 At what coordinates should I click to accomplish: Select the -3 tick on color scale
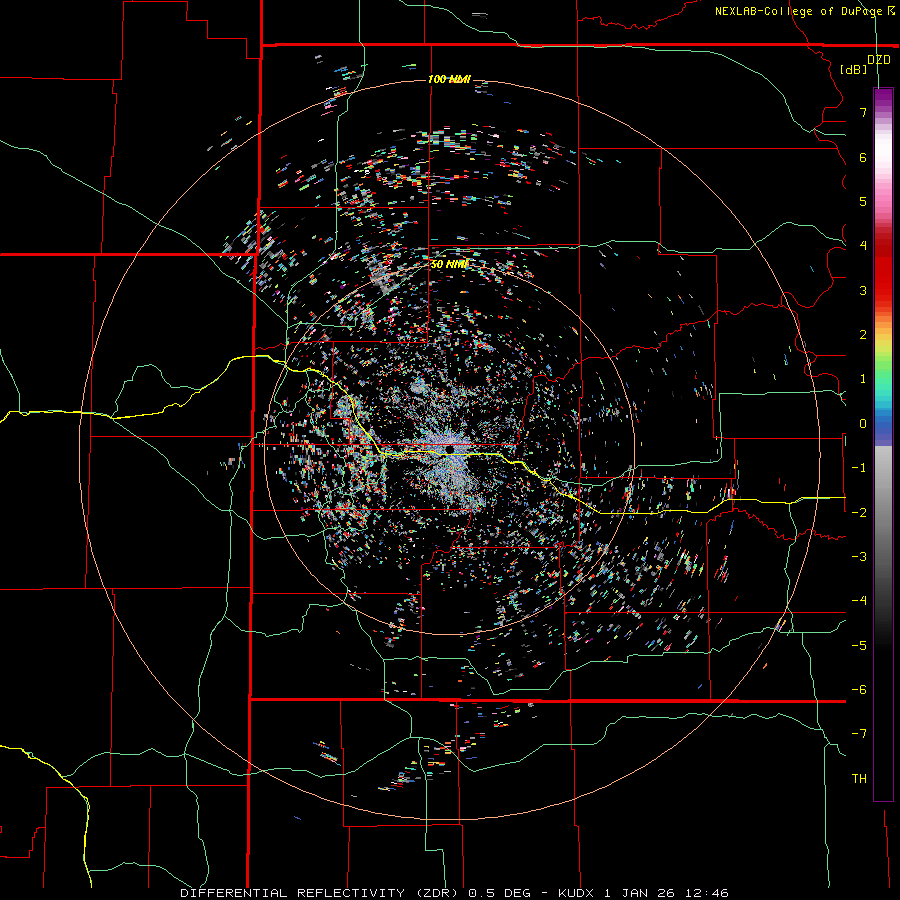pyautogui.click(x=859, y=557)
